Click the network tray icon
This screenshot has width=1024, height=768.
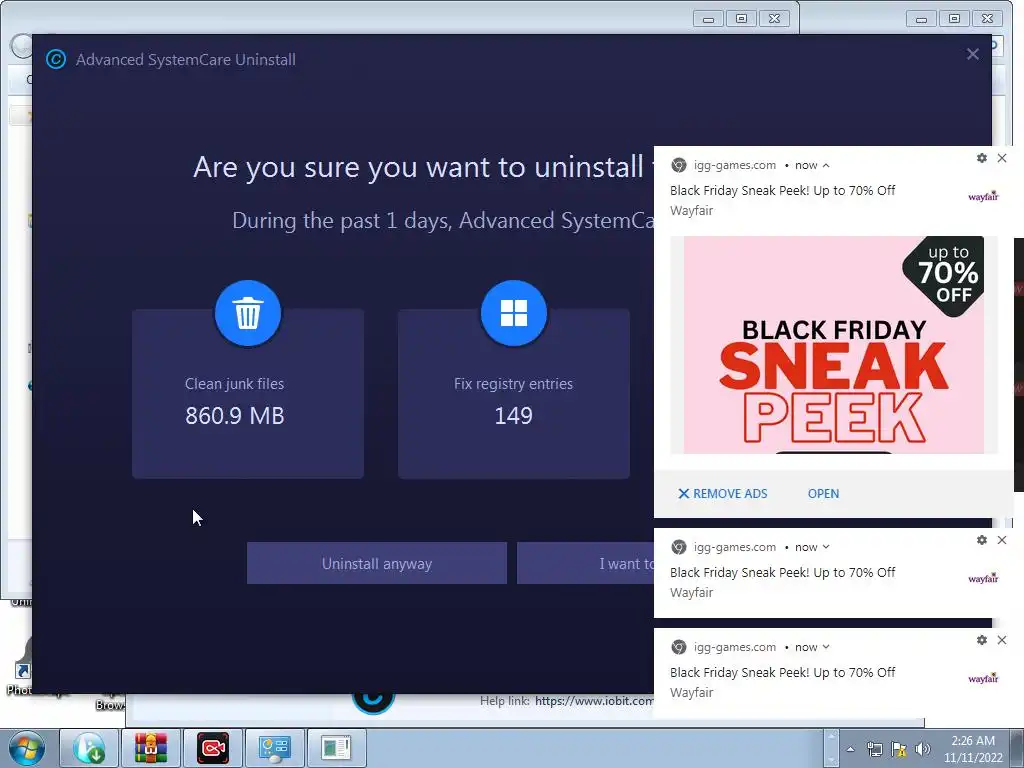coord(875,749)
